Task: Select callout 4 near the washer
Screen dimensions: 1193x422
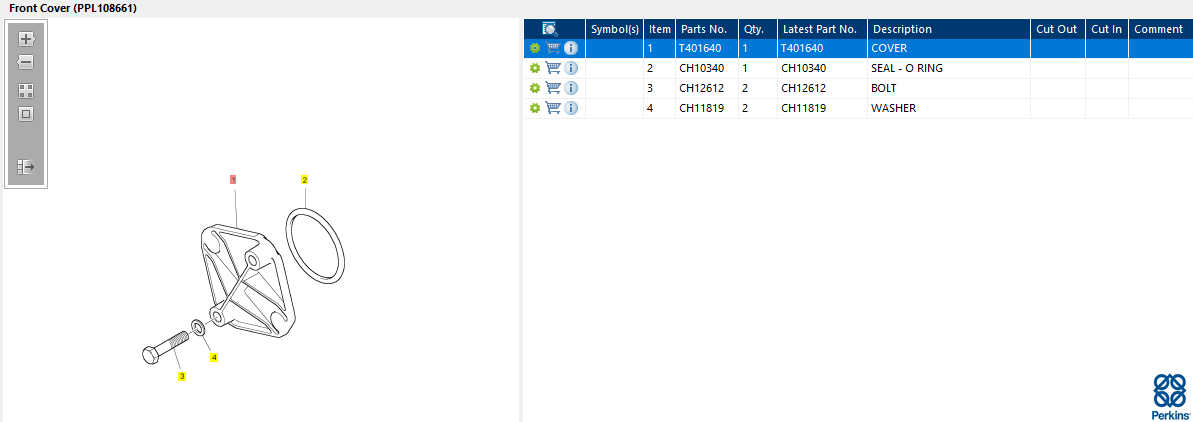Action: pos(215,357)
